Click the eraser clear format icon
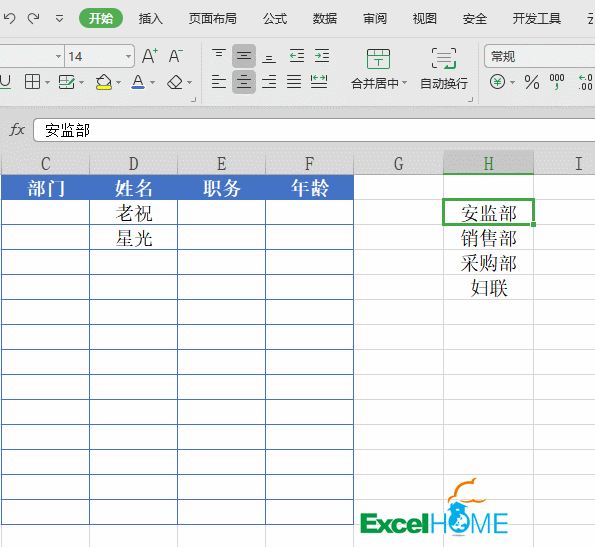Screen dimensions: 595x547 click(175, 82)
